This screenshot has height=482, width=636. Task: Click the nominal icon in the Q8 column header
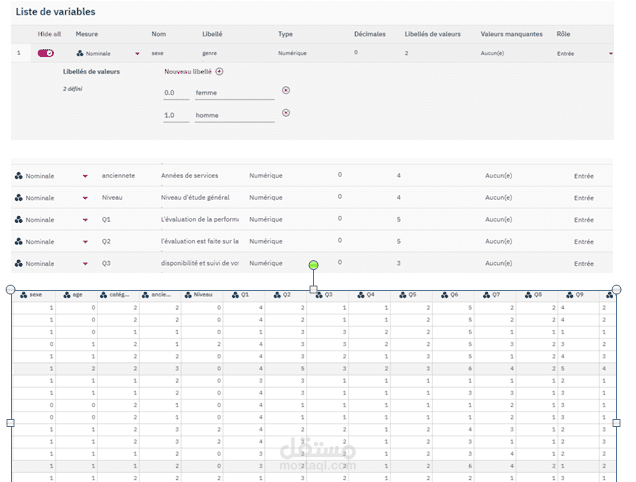click(528, 295)
